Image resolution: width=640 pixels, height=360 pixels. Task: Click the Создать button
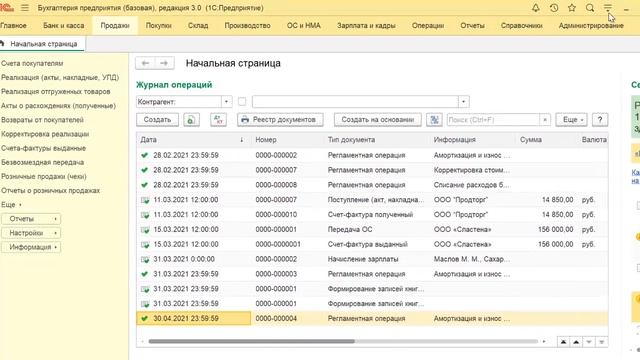tap(157, 120)
